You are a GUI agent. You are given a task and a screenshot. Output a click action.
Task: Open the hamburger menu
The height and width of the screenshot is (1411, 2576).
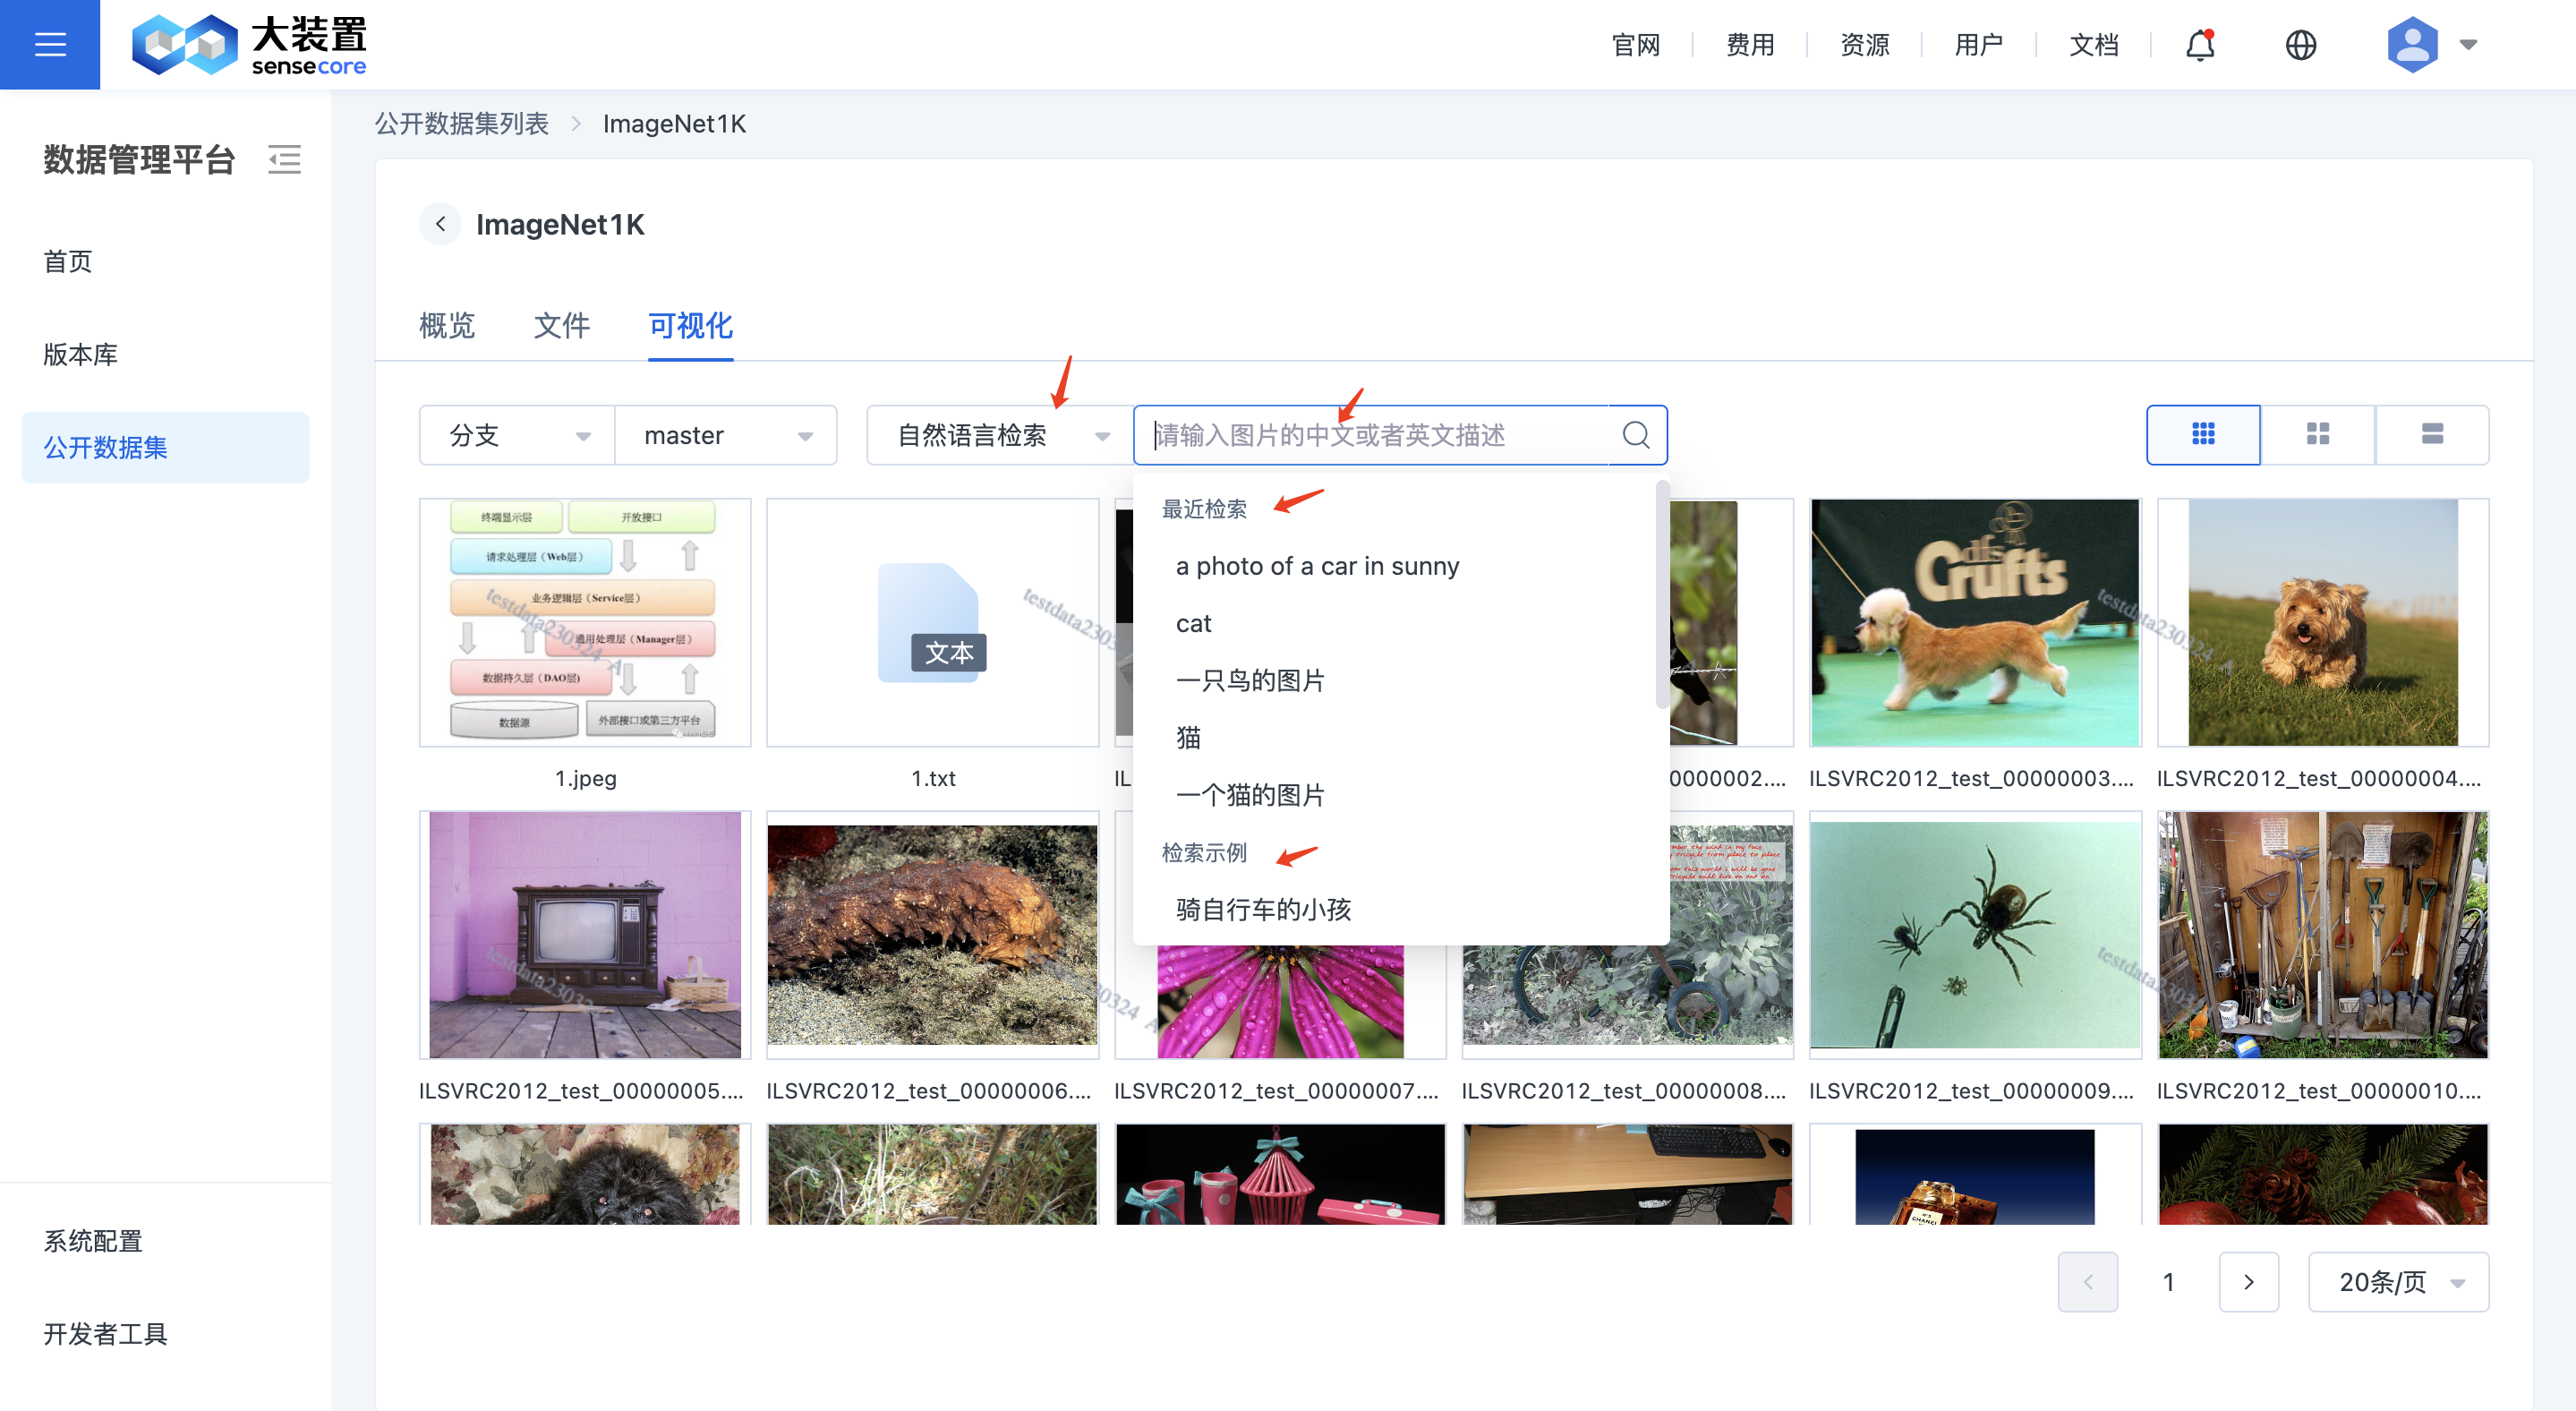(x=50, y=44)
